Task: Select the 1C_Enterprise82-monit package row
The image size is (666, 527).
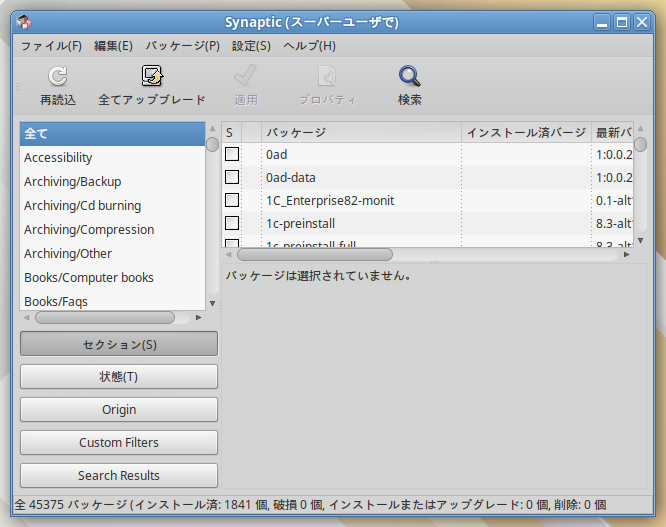Action: (427, 200)
